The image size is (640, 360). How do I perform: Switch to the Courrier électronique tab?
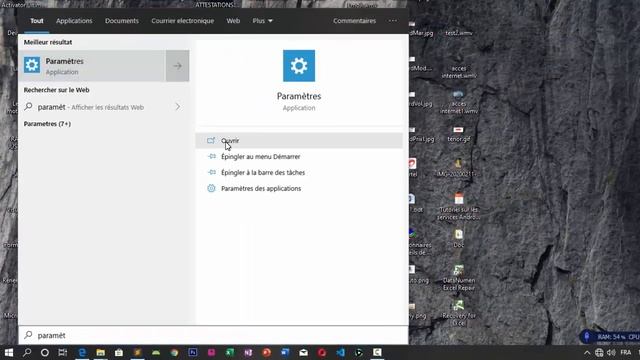182,21
